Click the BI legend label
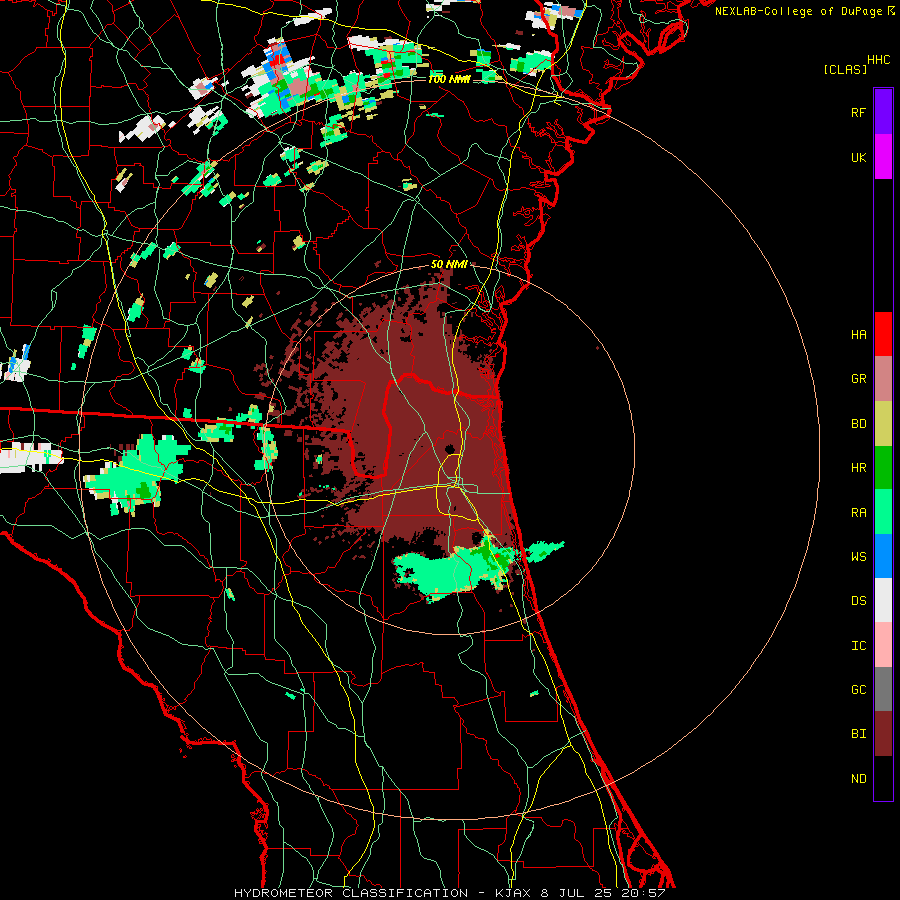900x900 pixels. pos(858,734)
